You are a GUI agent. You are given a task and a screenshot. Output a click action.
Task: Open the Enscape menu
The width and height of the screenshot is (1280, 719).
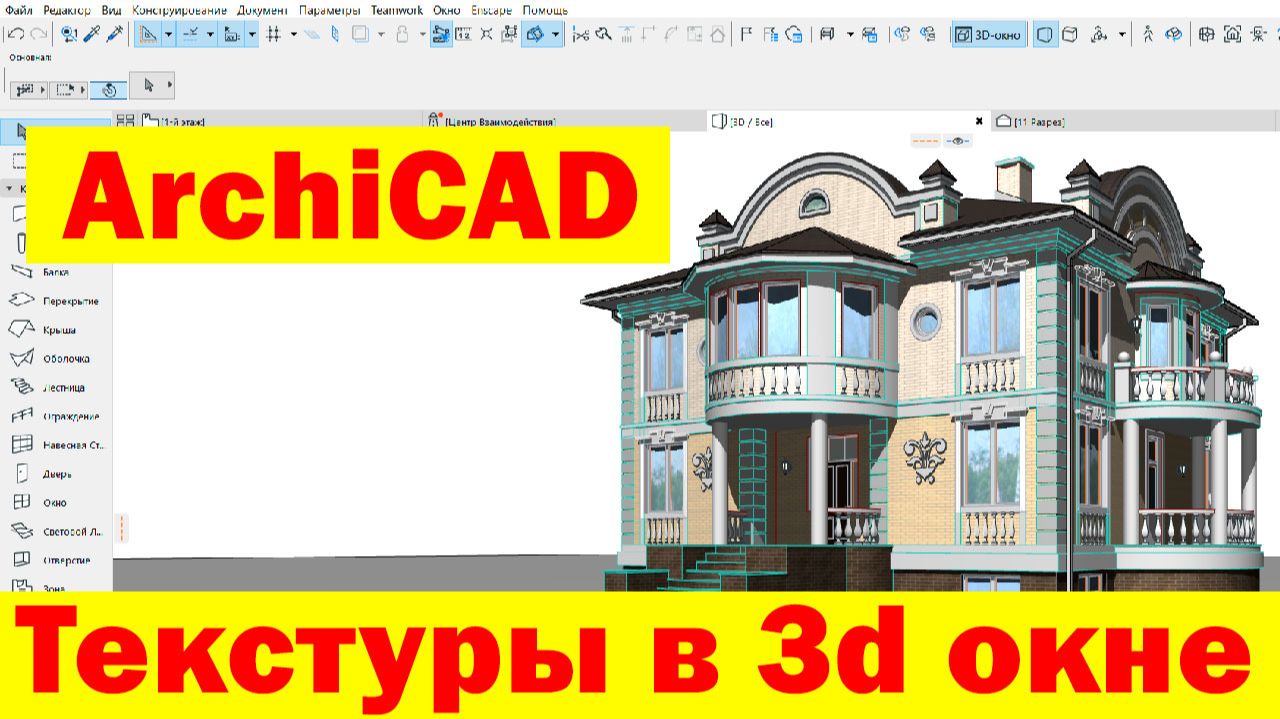tap(491, 10)
